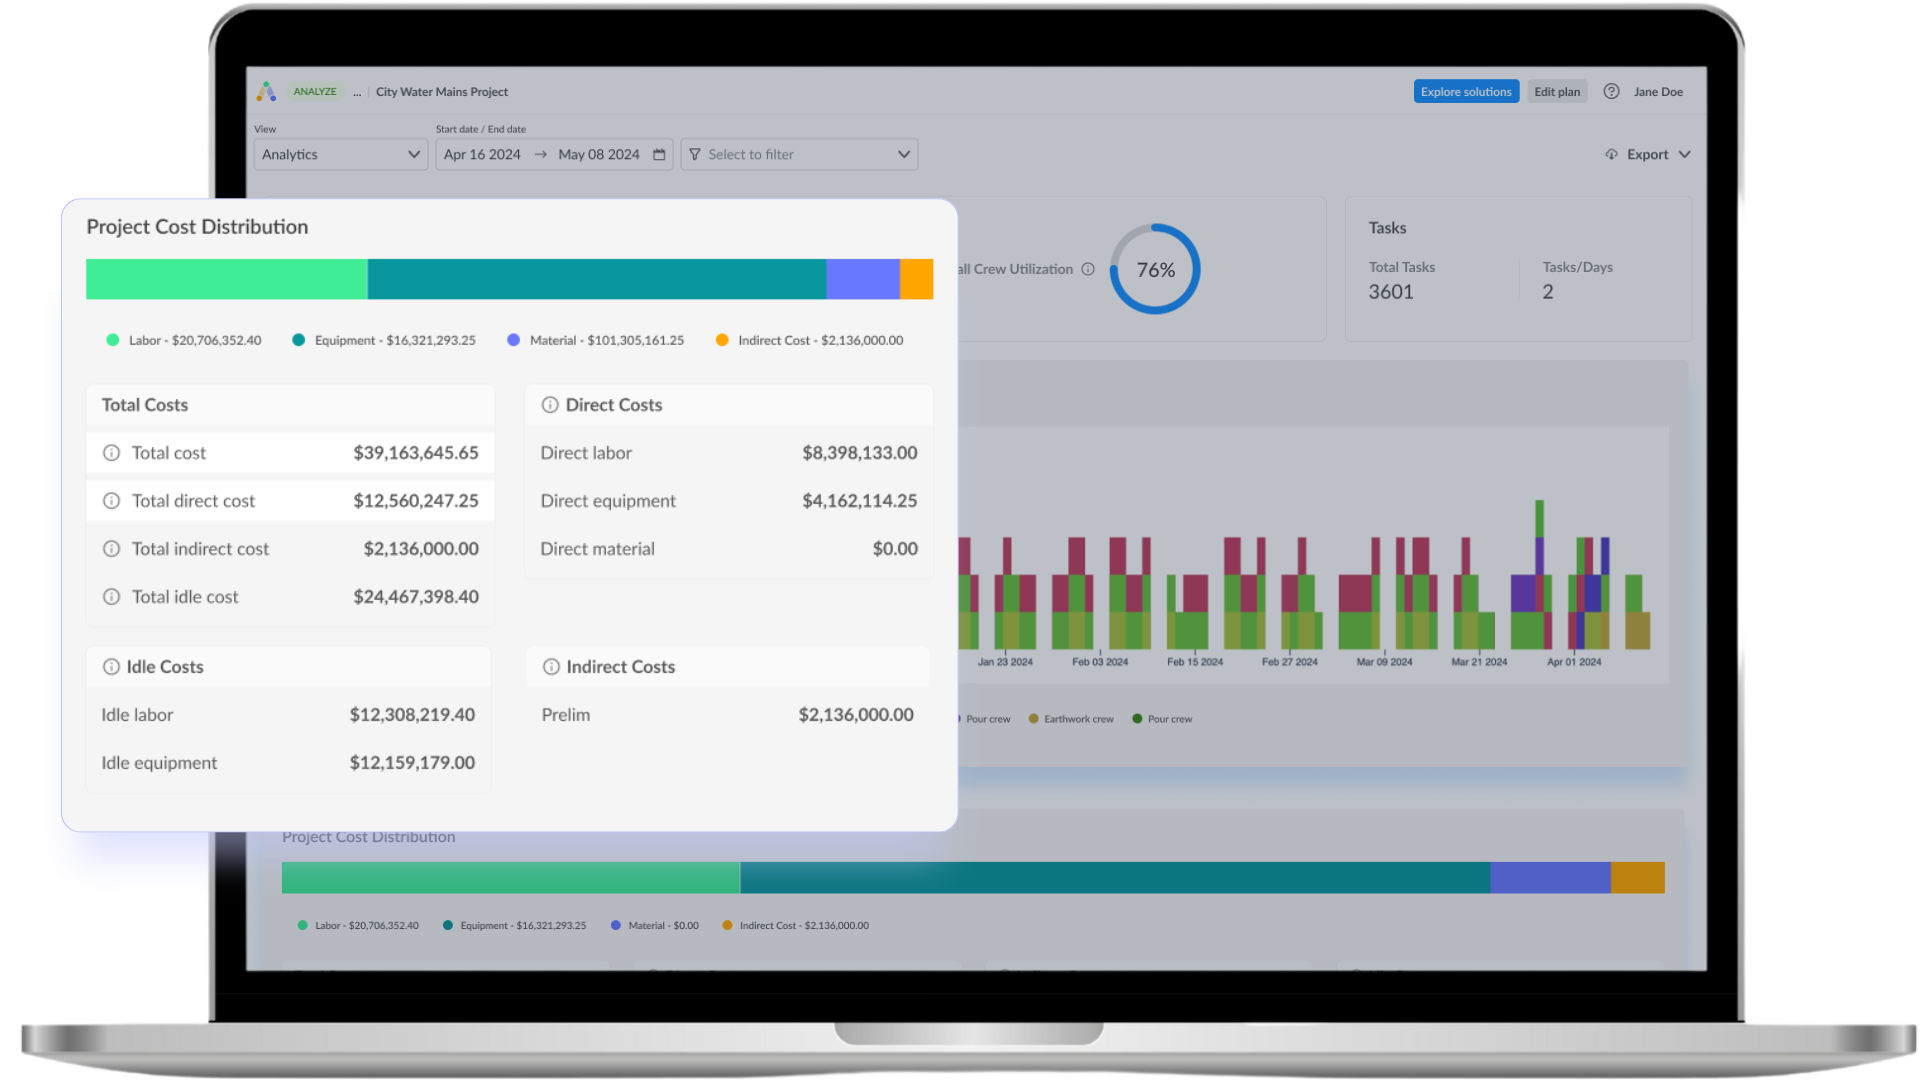1920x1080 pixels.
Task: Expand the Select to filter dropdown
Action: point(798,155)
